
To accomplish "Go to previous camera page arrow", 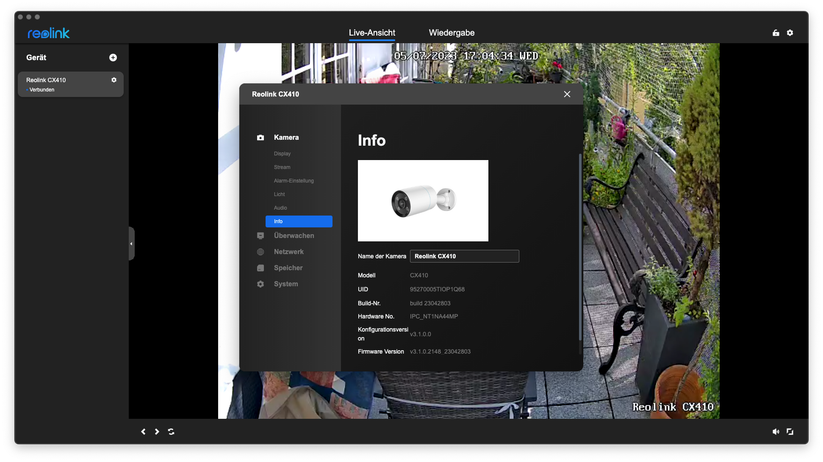I will click(x=143, y=432).
